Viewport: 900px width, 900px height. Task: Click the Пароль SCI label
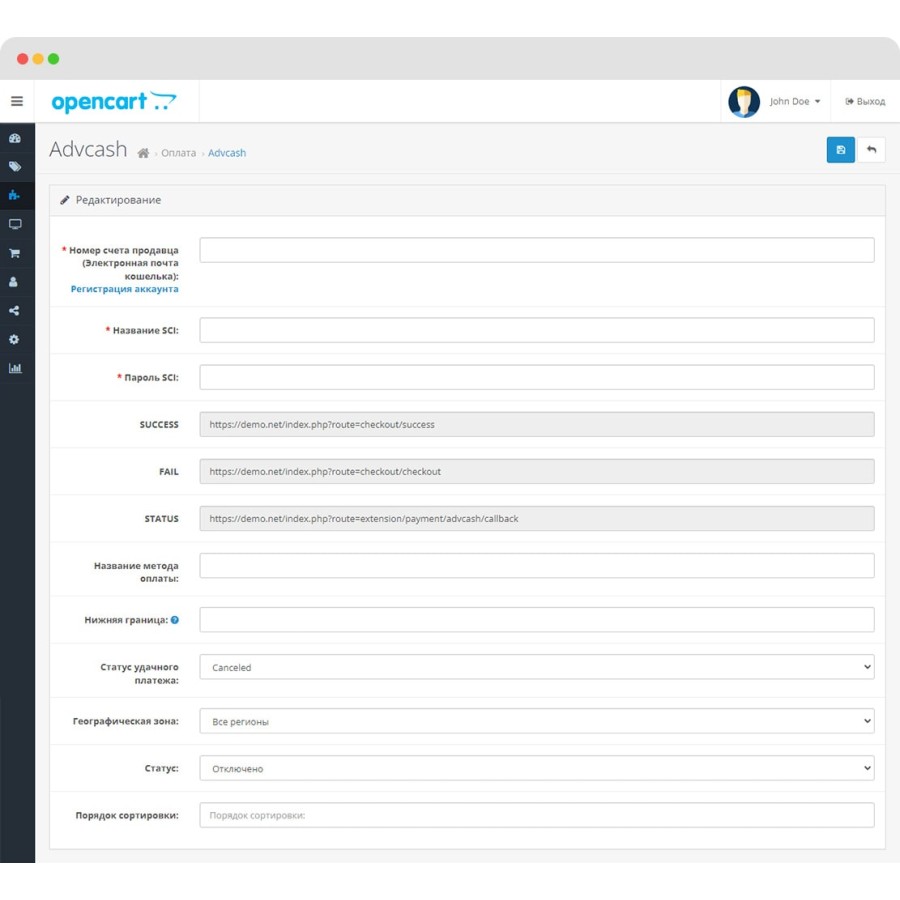click(152, 378)
